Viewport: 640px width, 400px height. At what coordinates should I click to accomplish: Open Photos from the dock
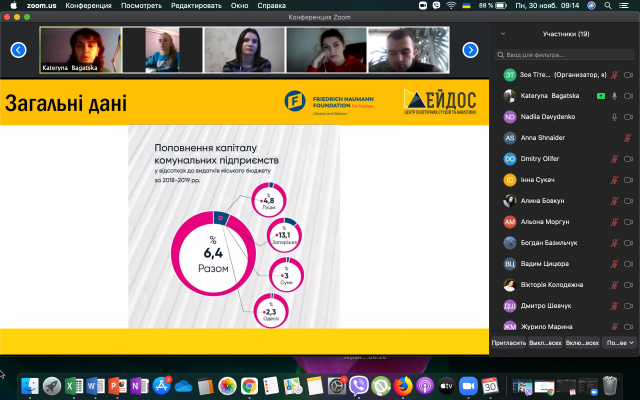[227, 386]
